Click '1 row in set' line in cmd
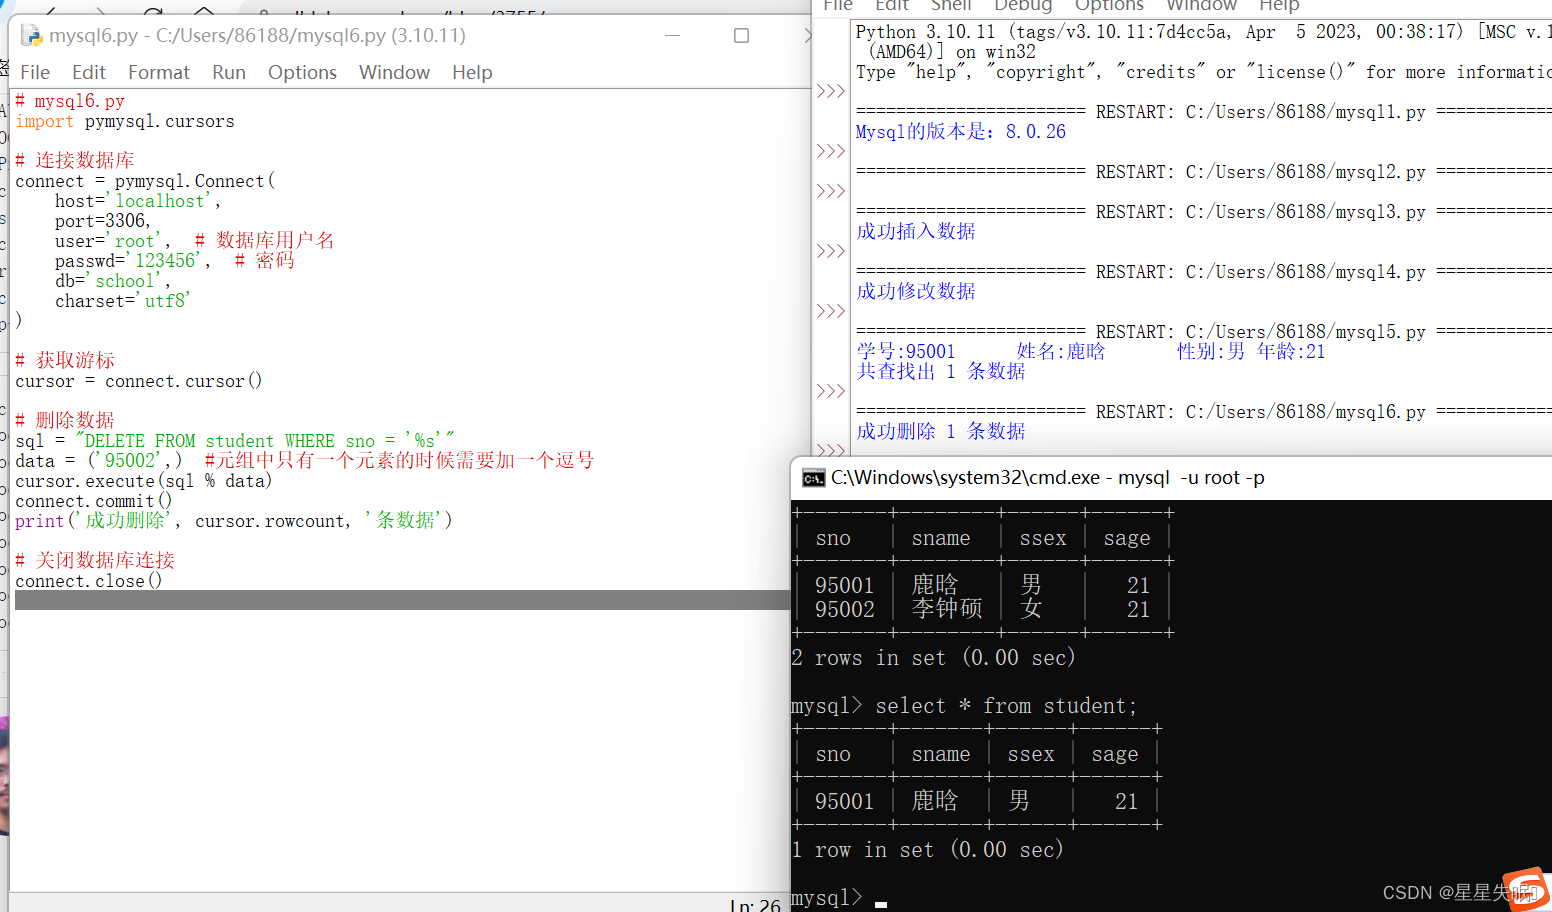Viewport: 1552px width, 912px height. tap(927, 850)
